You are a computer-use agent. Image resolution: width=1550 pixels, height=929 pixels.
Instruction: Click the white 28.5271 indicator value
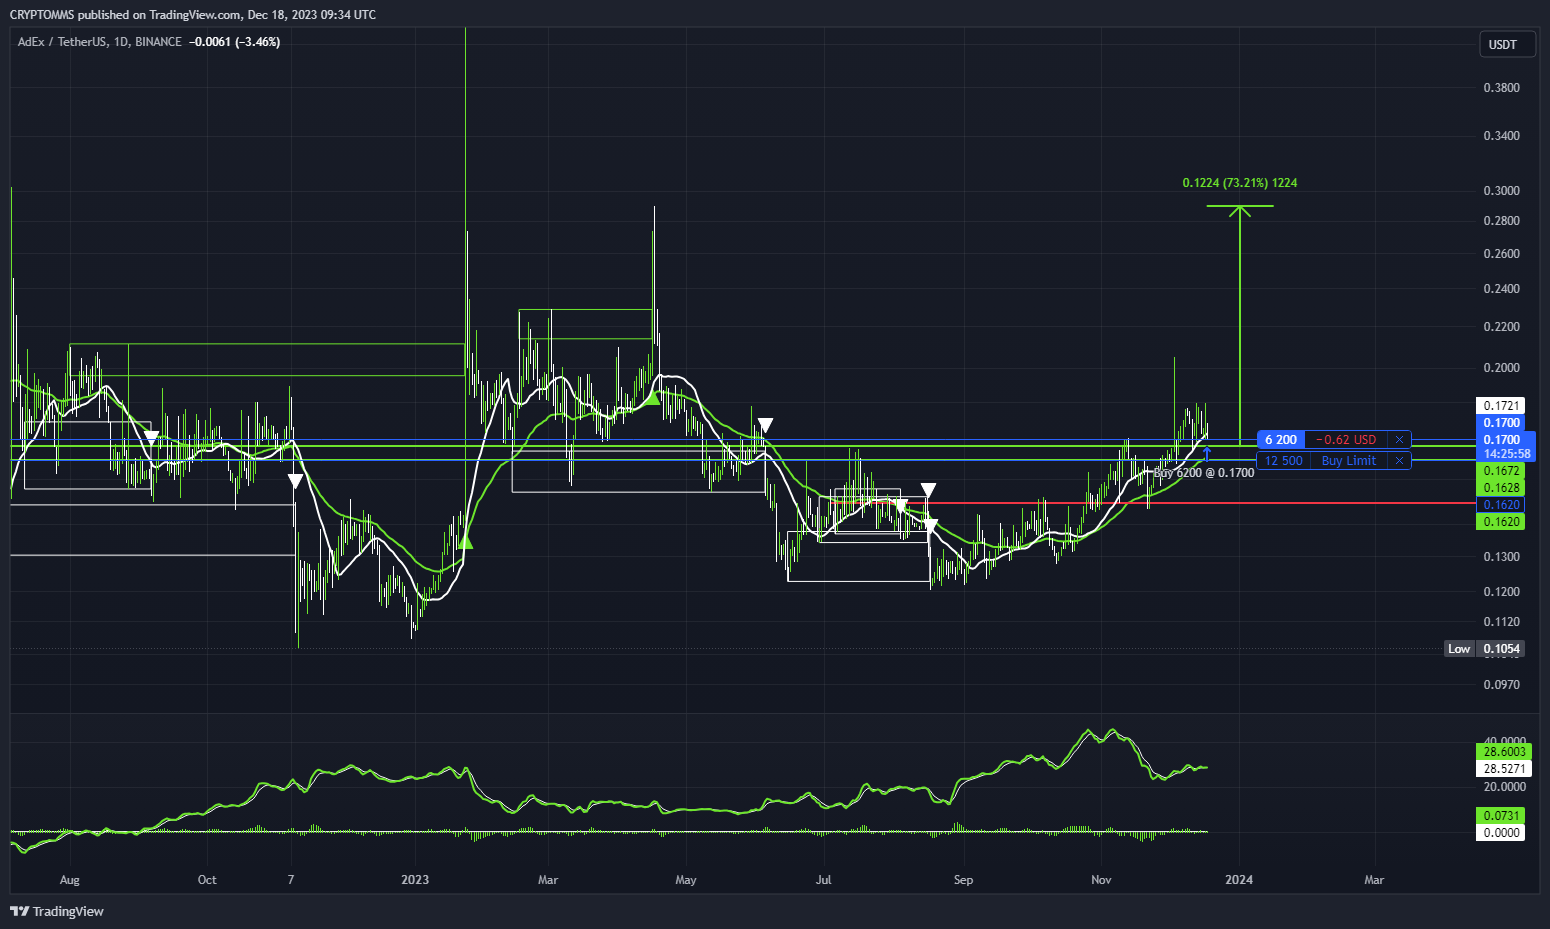pos(1504,769)
